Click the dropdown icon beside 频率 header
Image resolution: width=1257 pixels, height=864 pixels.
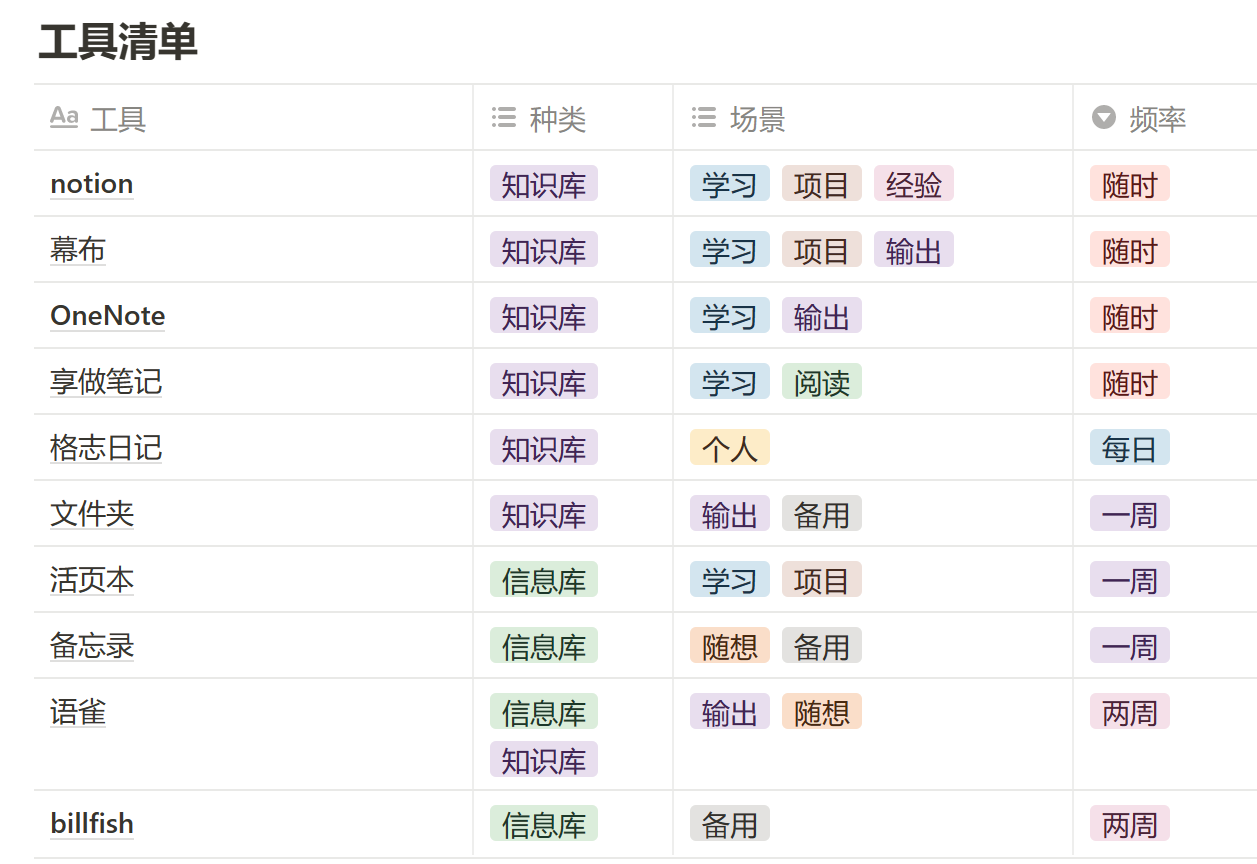1104,118
